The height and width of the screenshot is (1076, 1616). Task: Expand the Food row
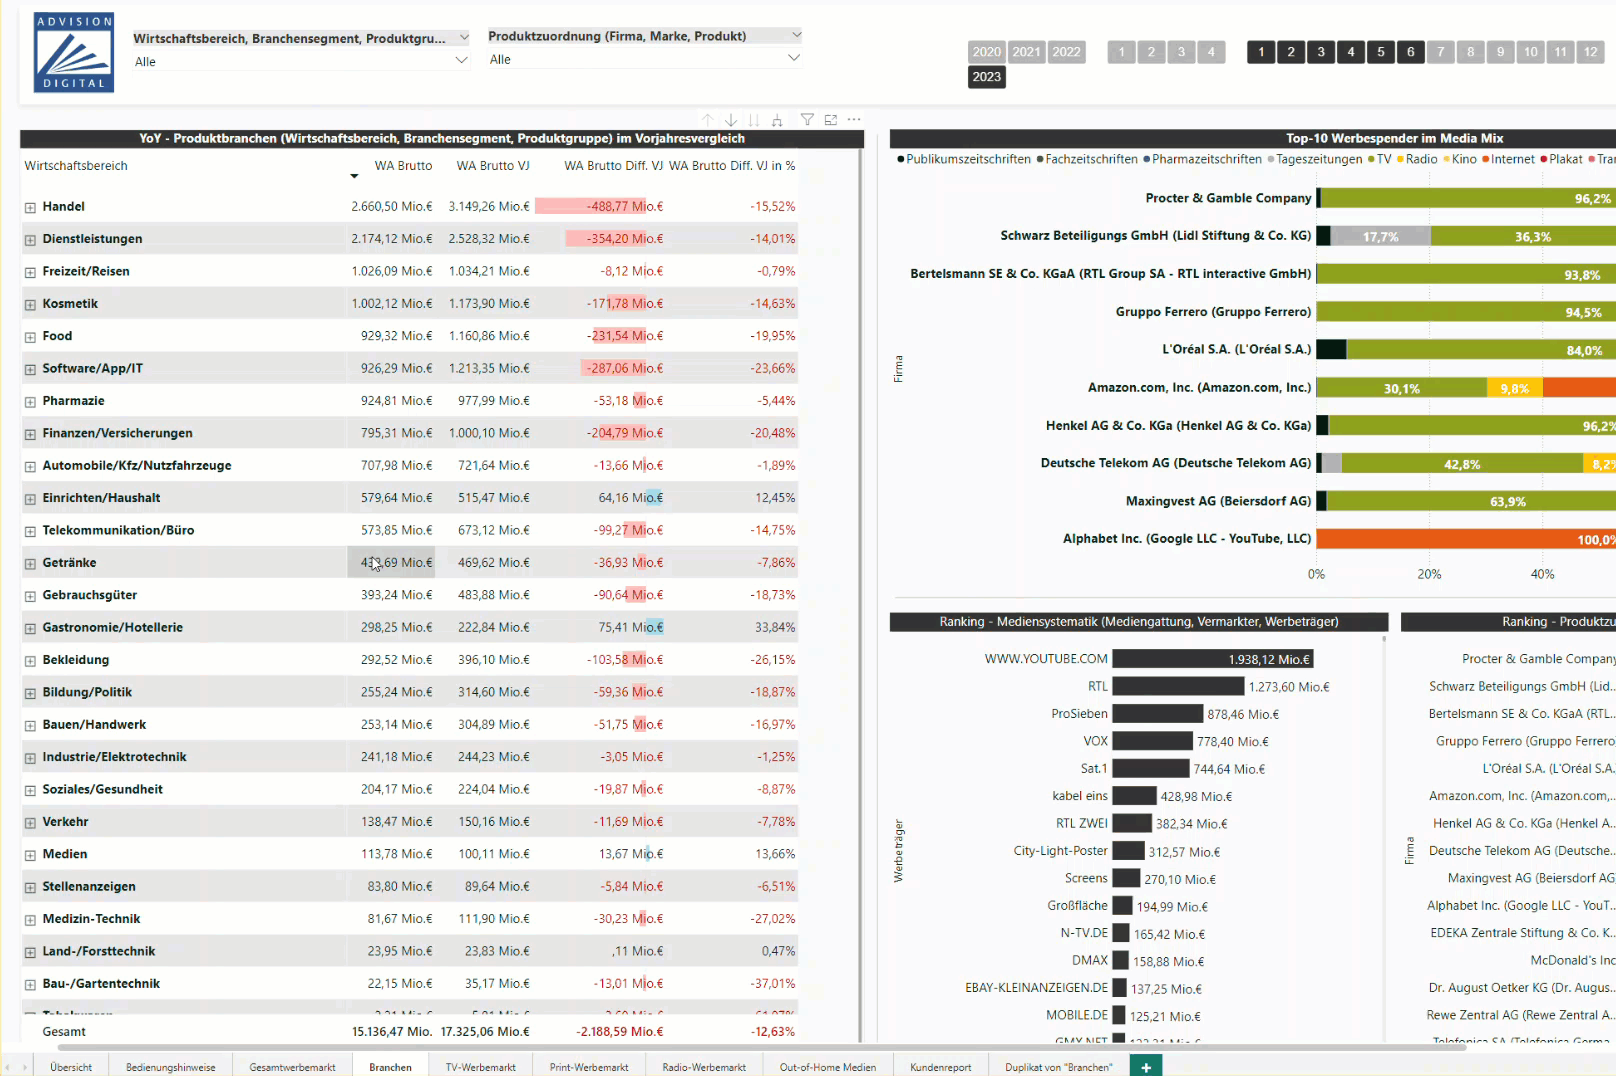pyautogui.click(x=30, y=337)
